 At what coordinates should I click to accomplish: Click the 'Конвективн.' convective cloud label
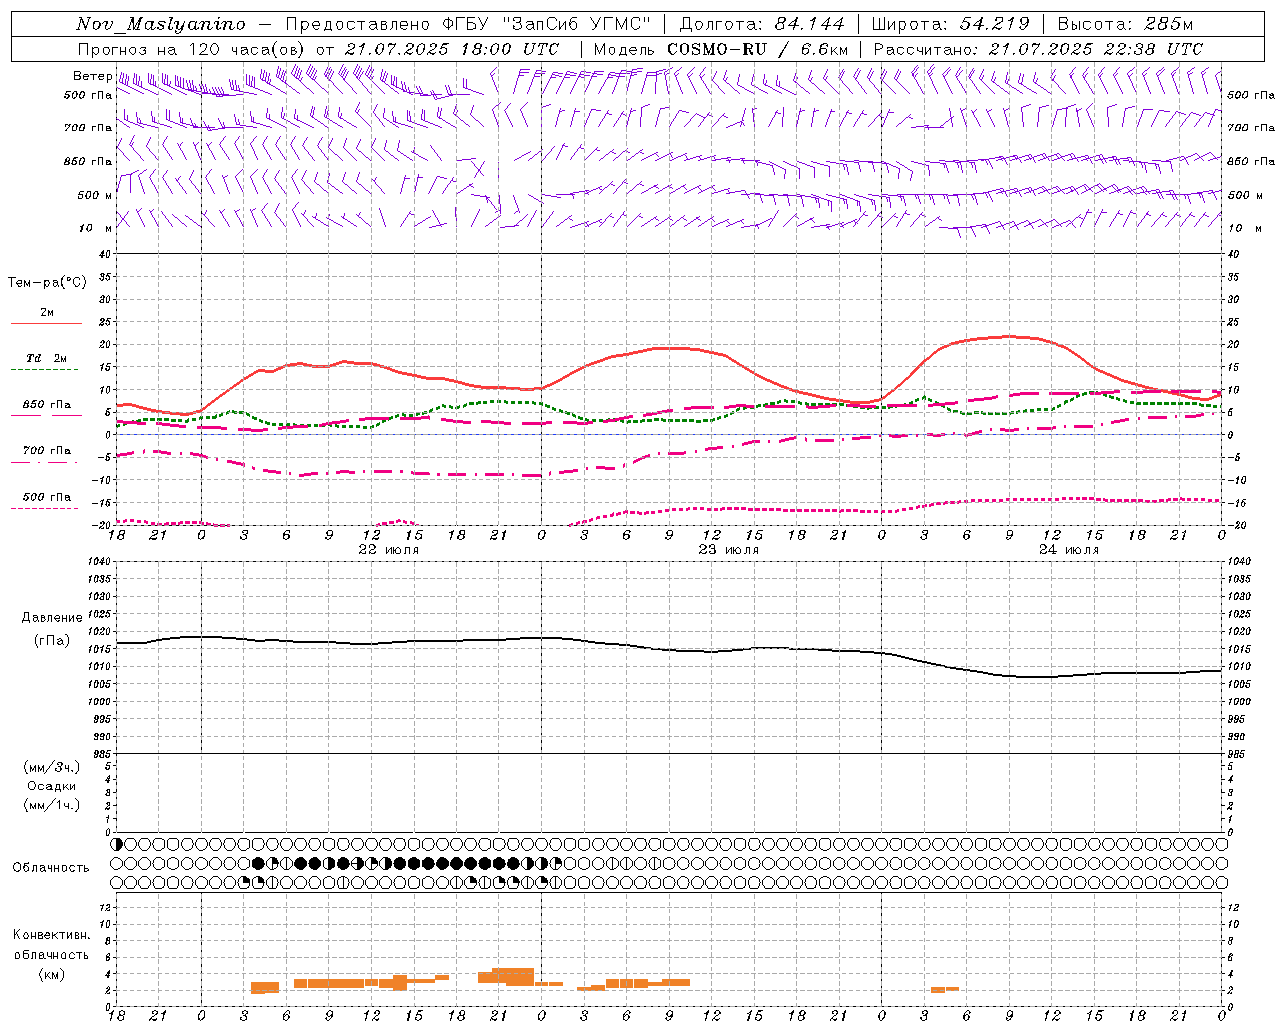pyautogui.click(x=52, y=935)
